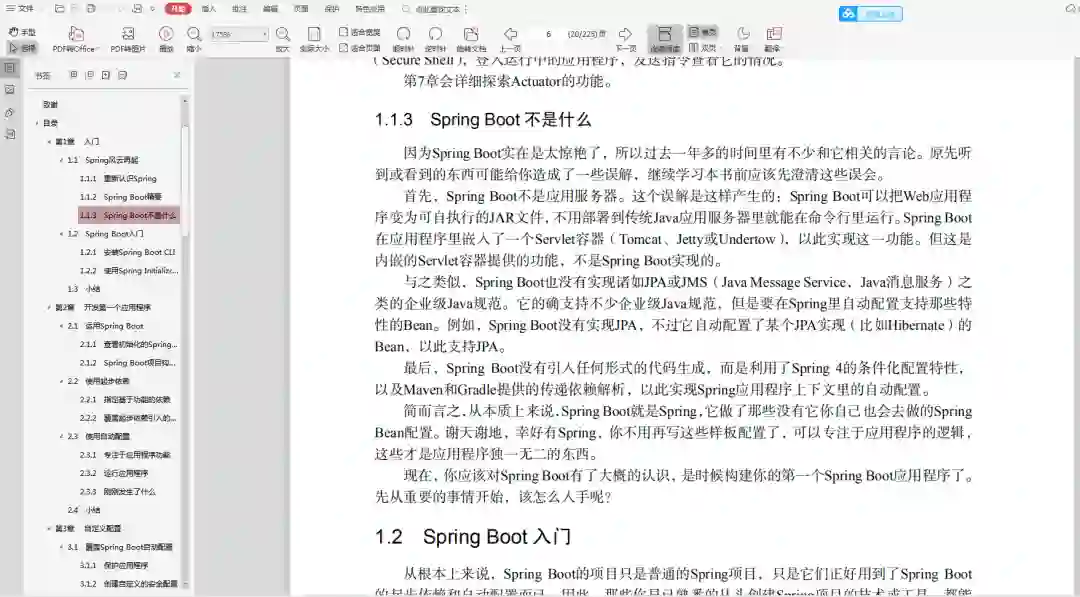Click the Add bookmark icon in bookmark panel
The width and height of the screenshot is (1080, 597).
pos(105,75)
